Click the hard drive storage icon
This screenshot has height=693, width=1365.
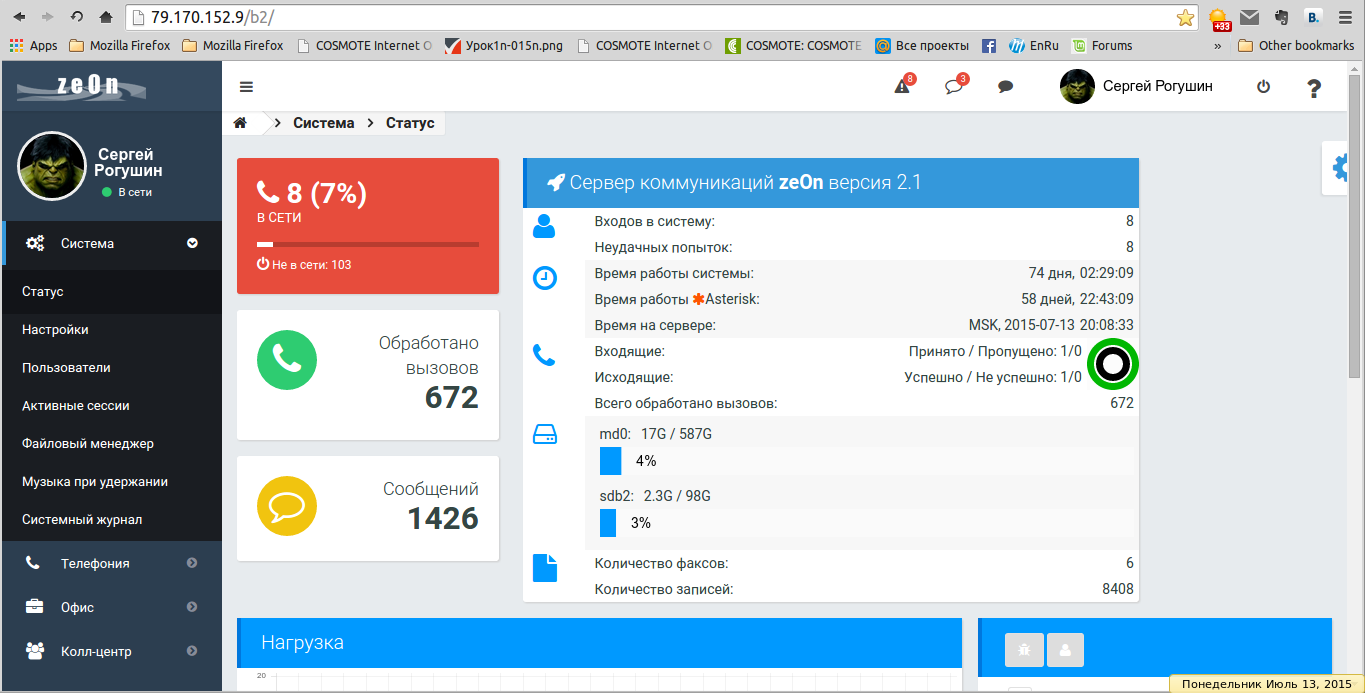click(x=544, y=434)
